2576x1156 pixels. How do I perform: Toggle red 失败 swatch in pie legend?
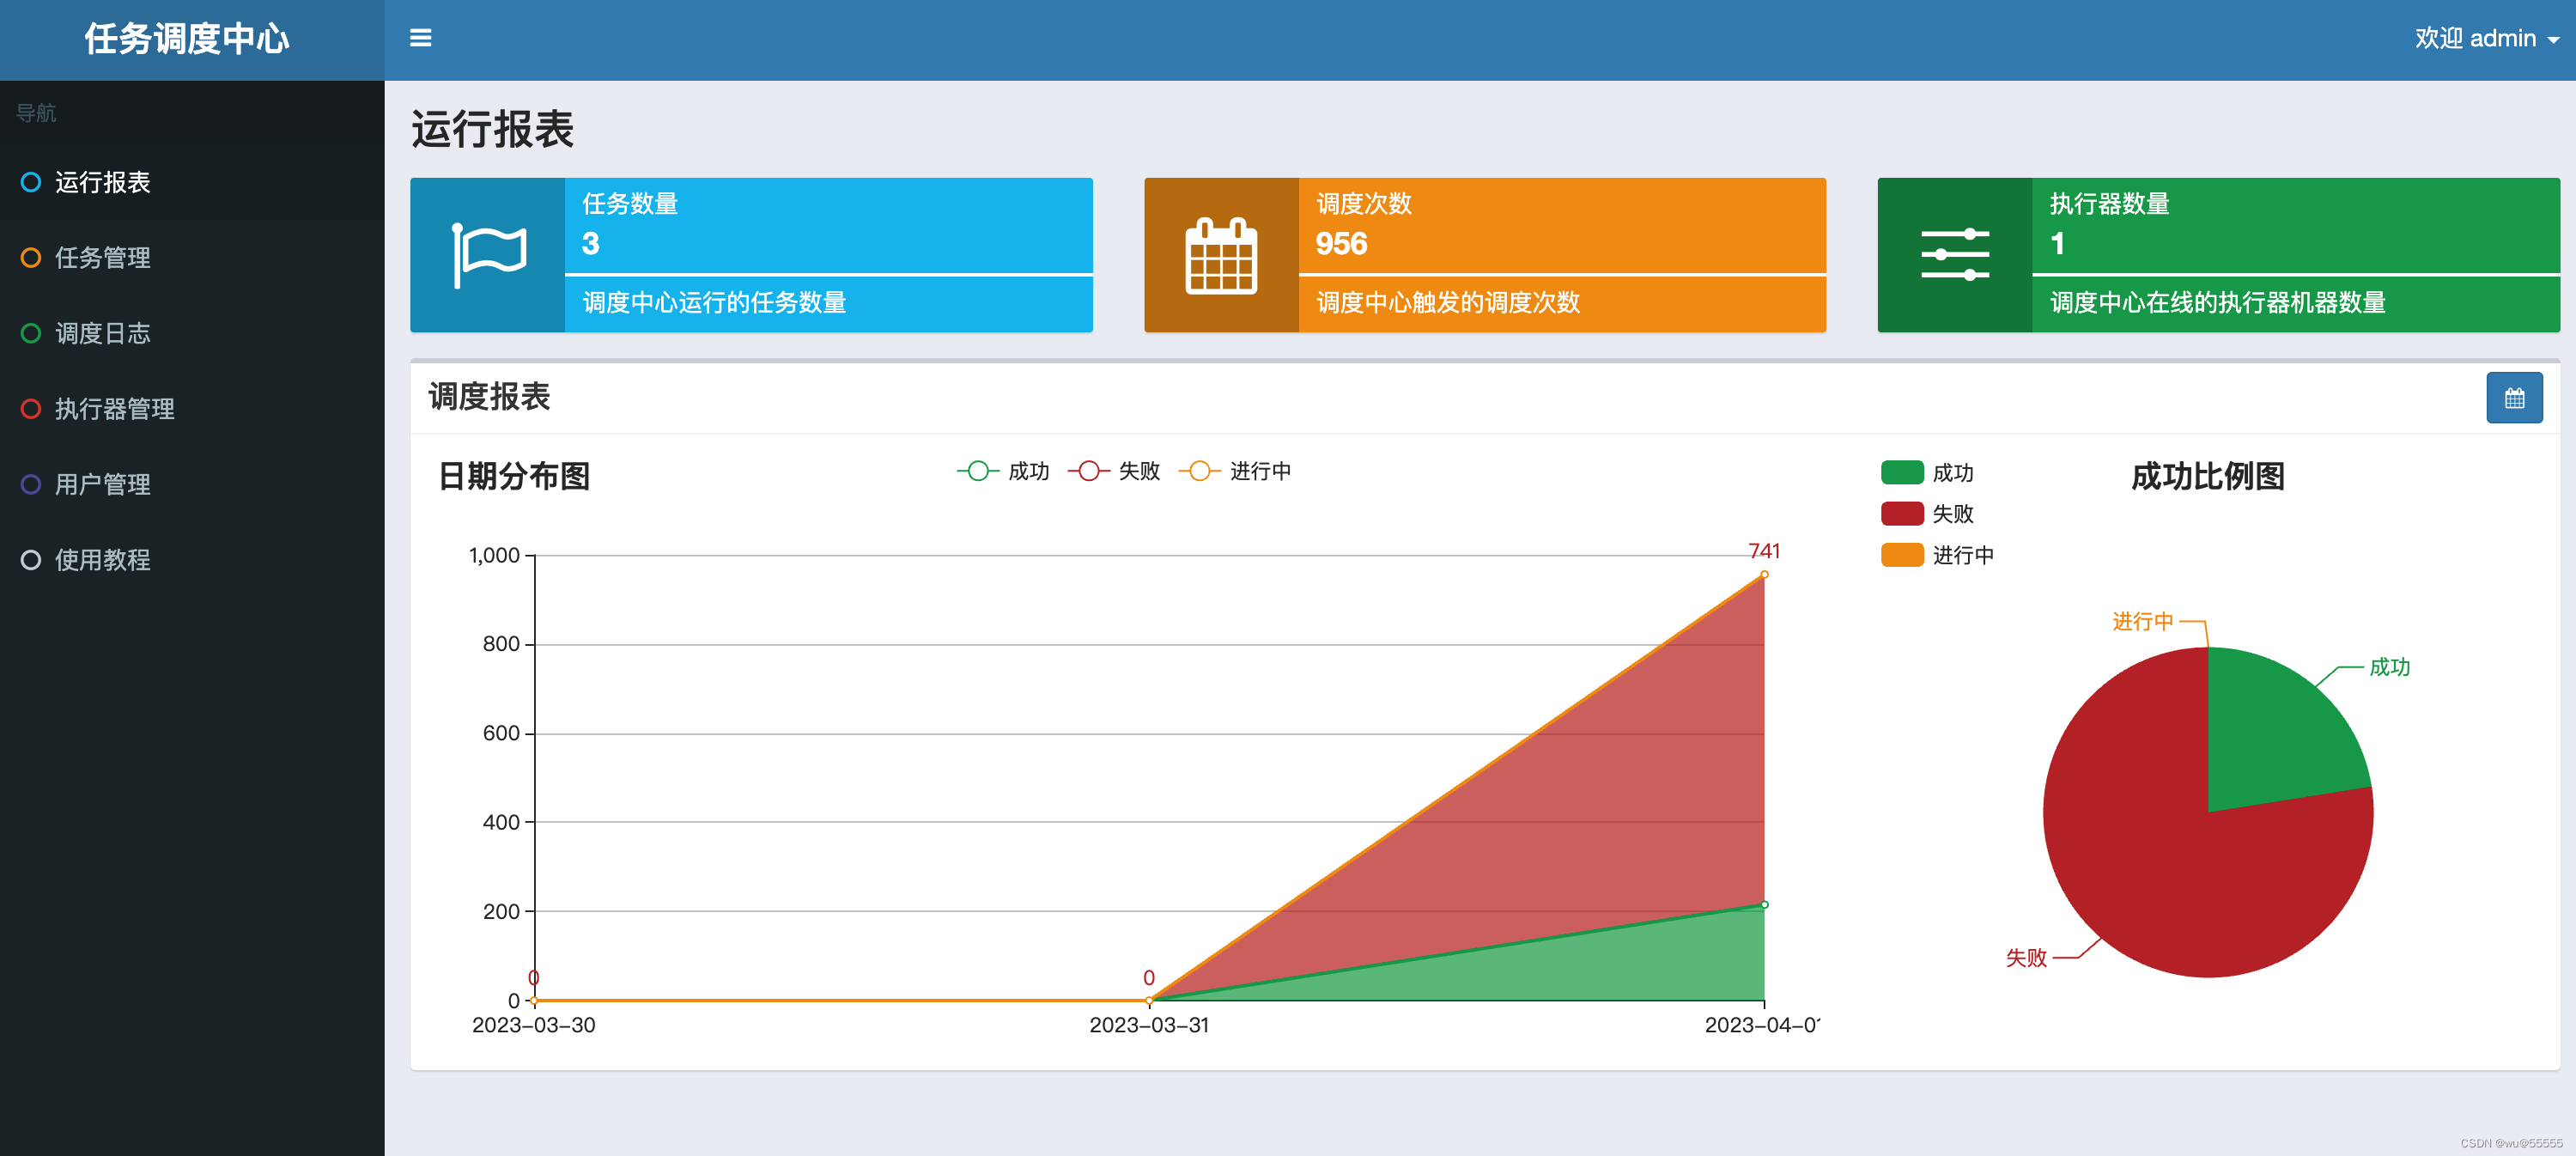pyautogui.click(x=1902, y=514)
